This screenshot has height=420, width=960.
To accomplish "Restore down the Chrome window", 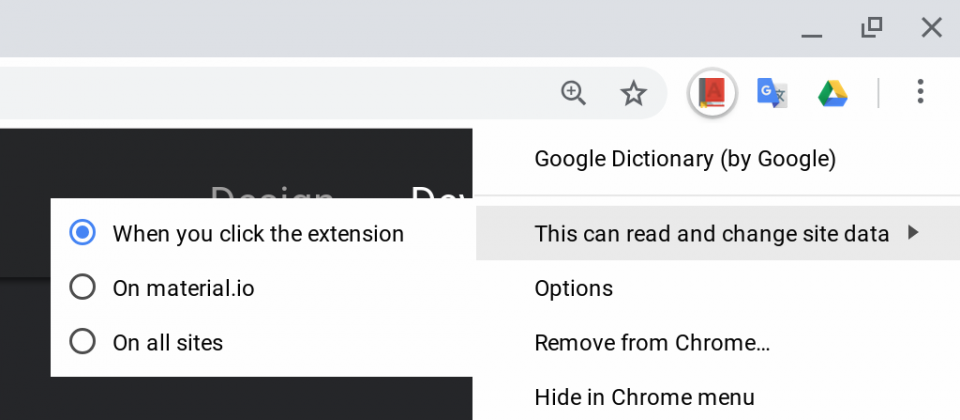I will click(871, 28).
